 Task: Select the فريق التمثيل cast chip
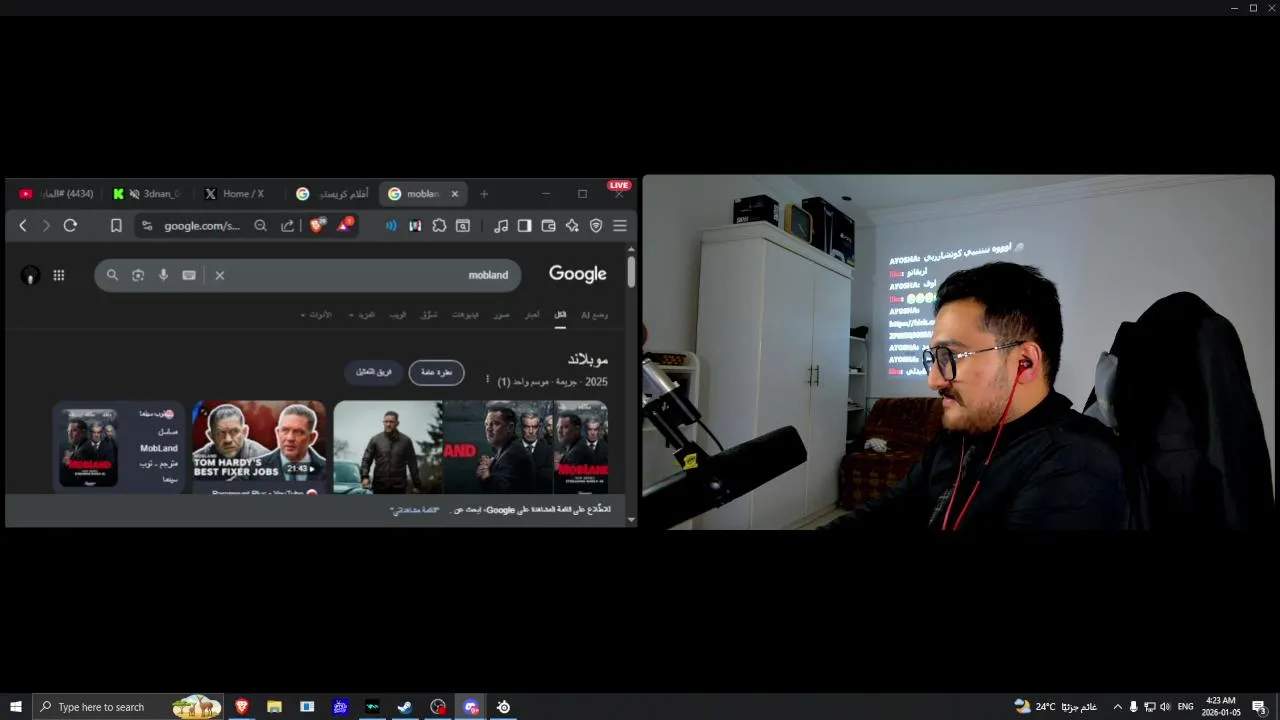click(374, 372)
